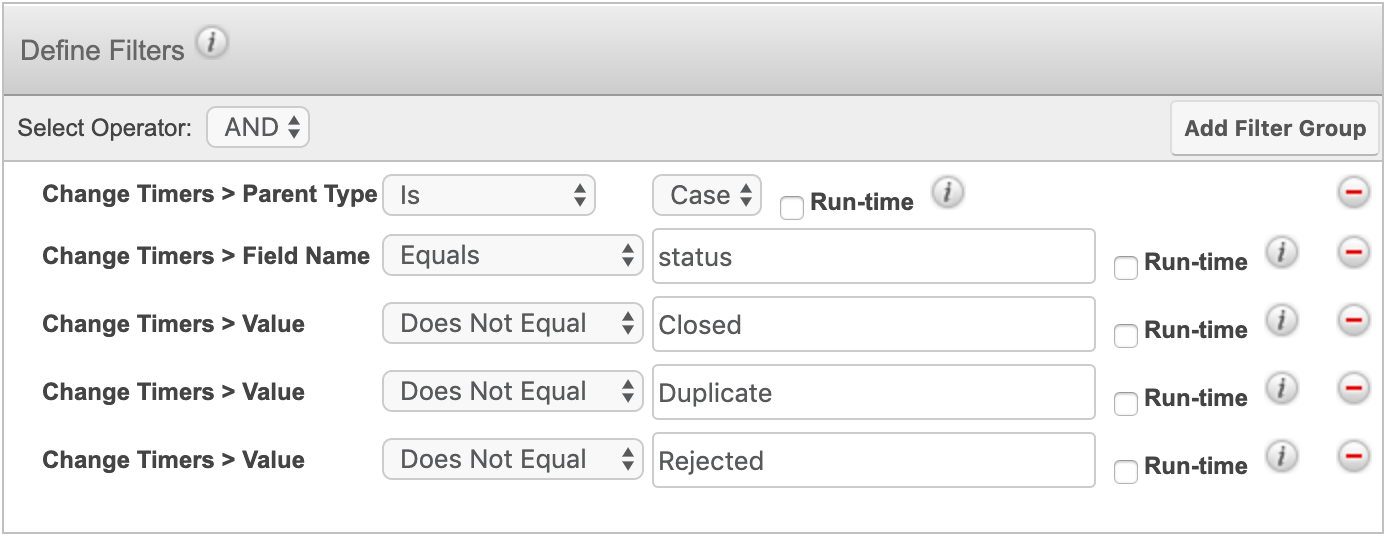Change the Is qualifier dropdown
1386x536 pixels.
tap(489, 195)
